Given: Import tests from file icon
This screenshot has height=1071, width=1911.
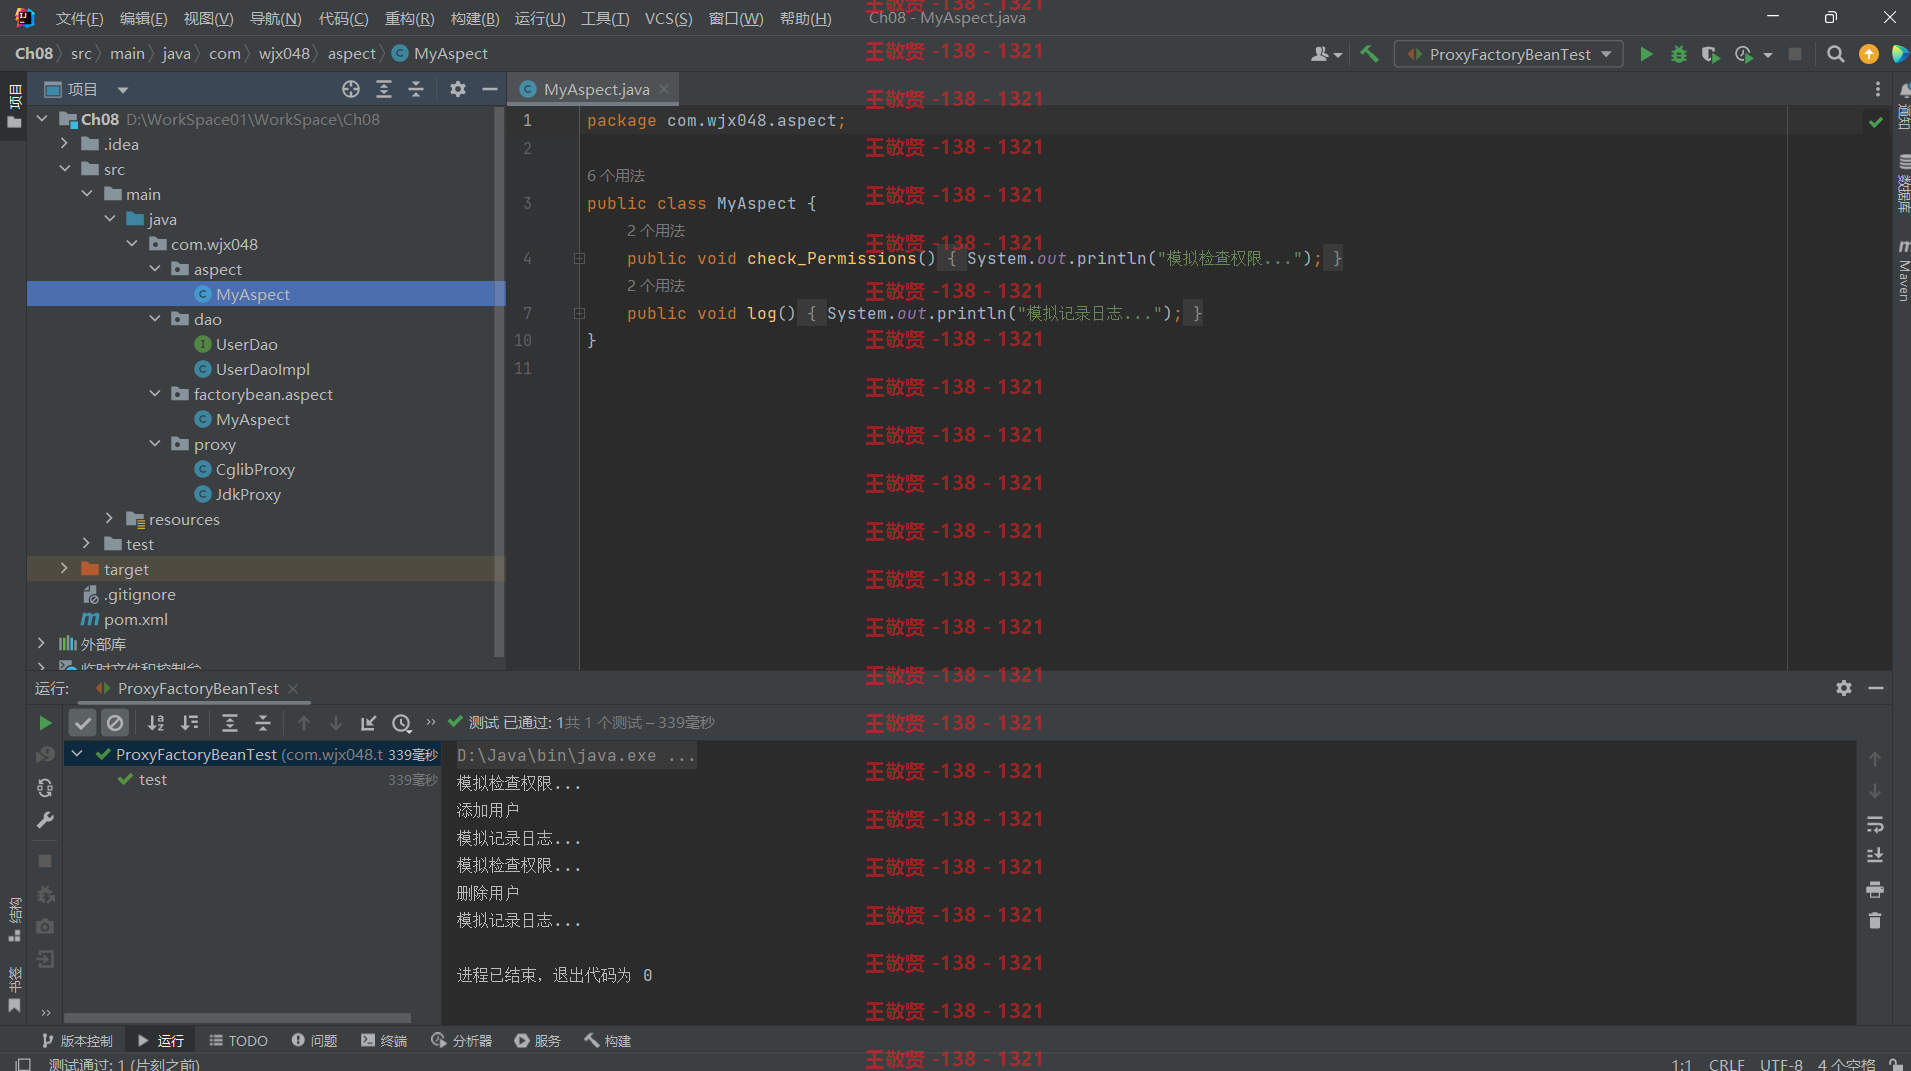Looking at the screenshot, I should pyautogui.click(x=369, y=722).
